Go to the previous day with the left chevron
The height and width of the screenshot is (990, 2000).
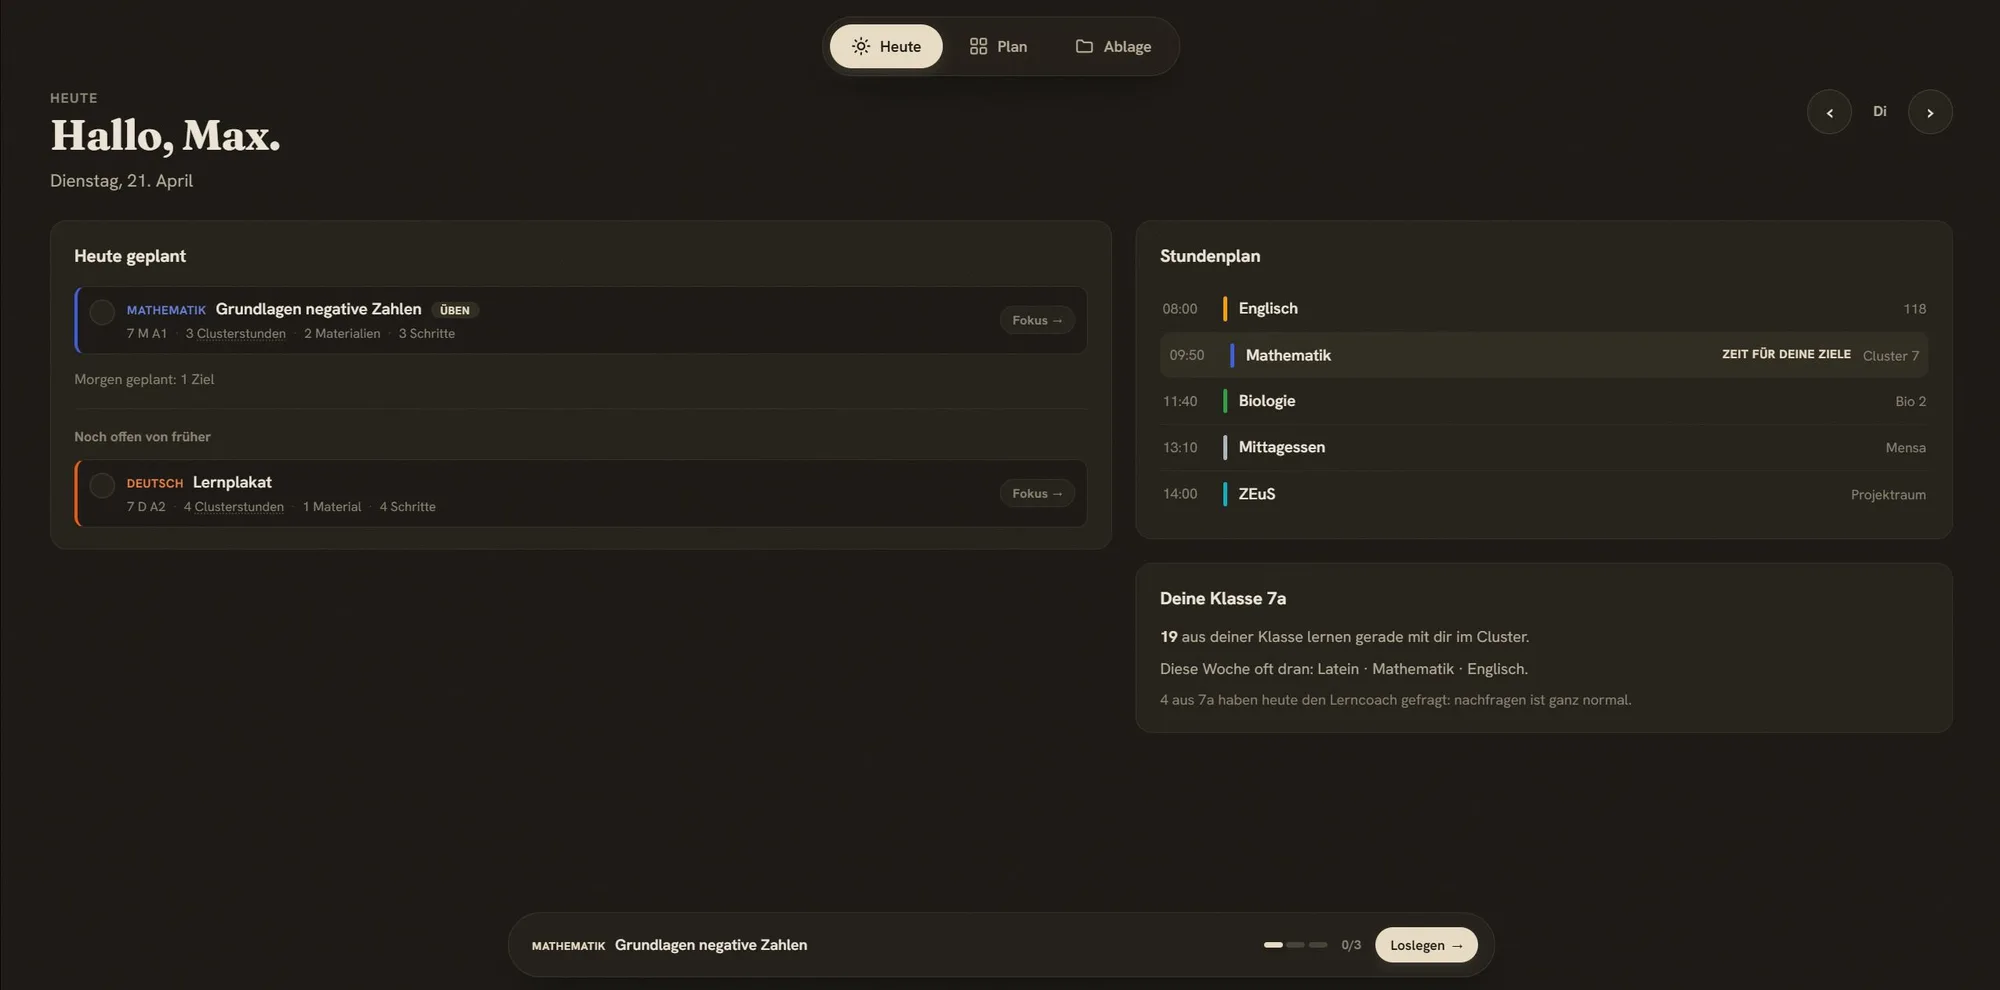coord(1829,112)
